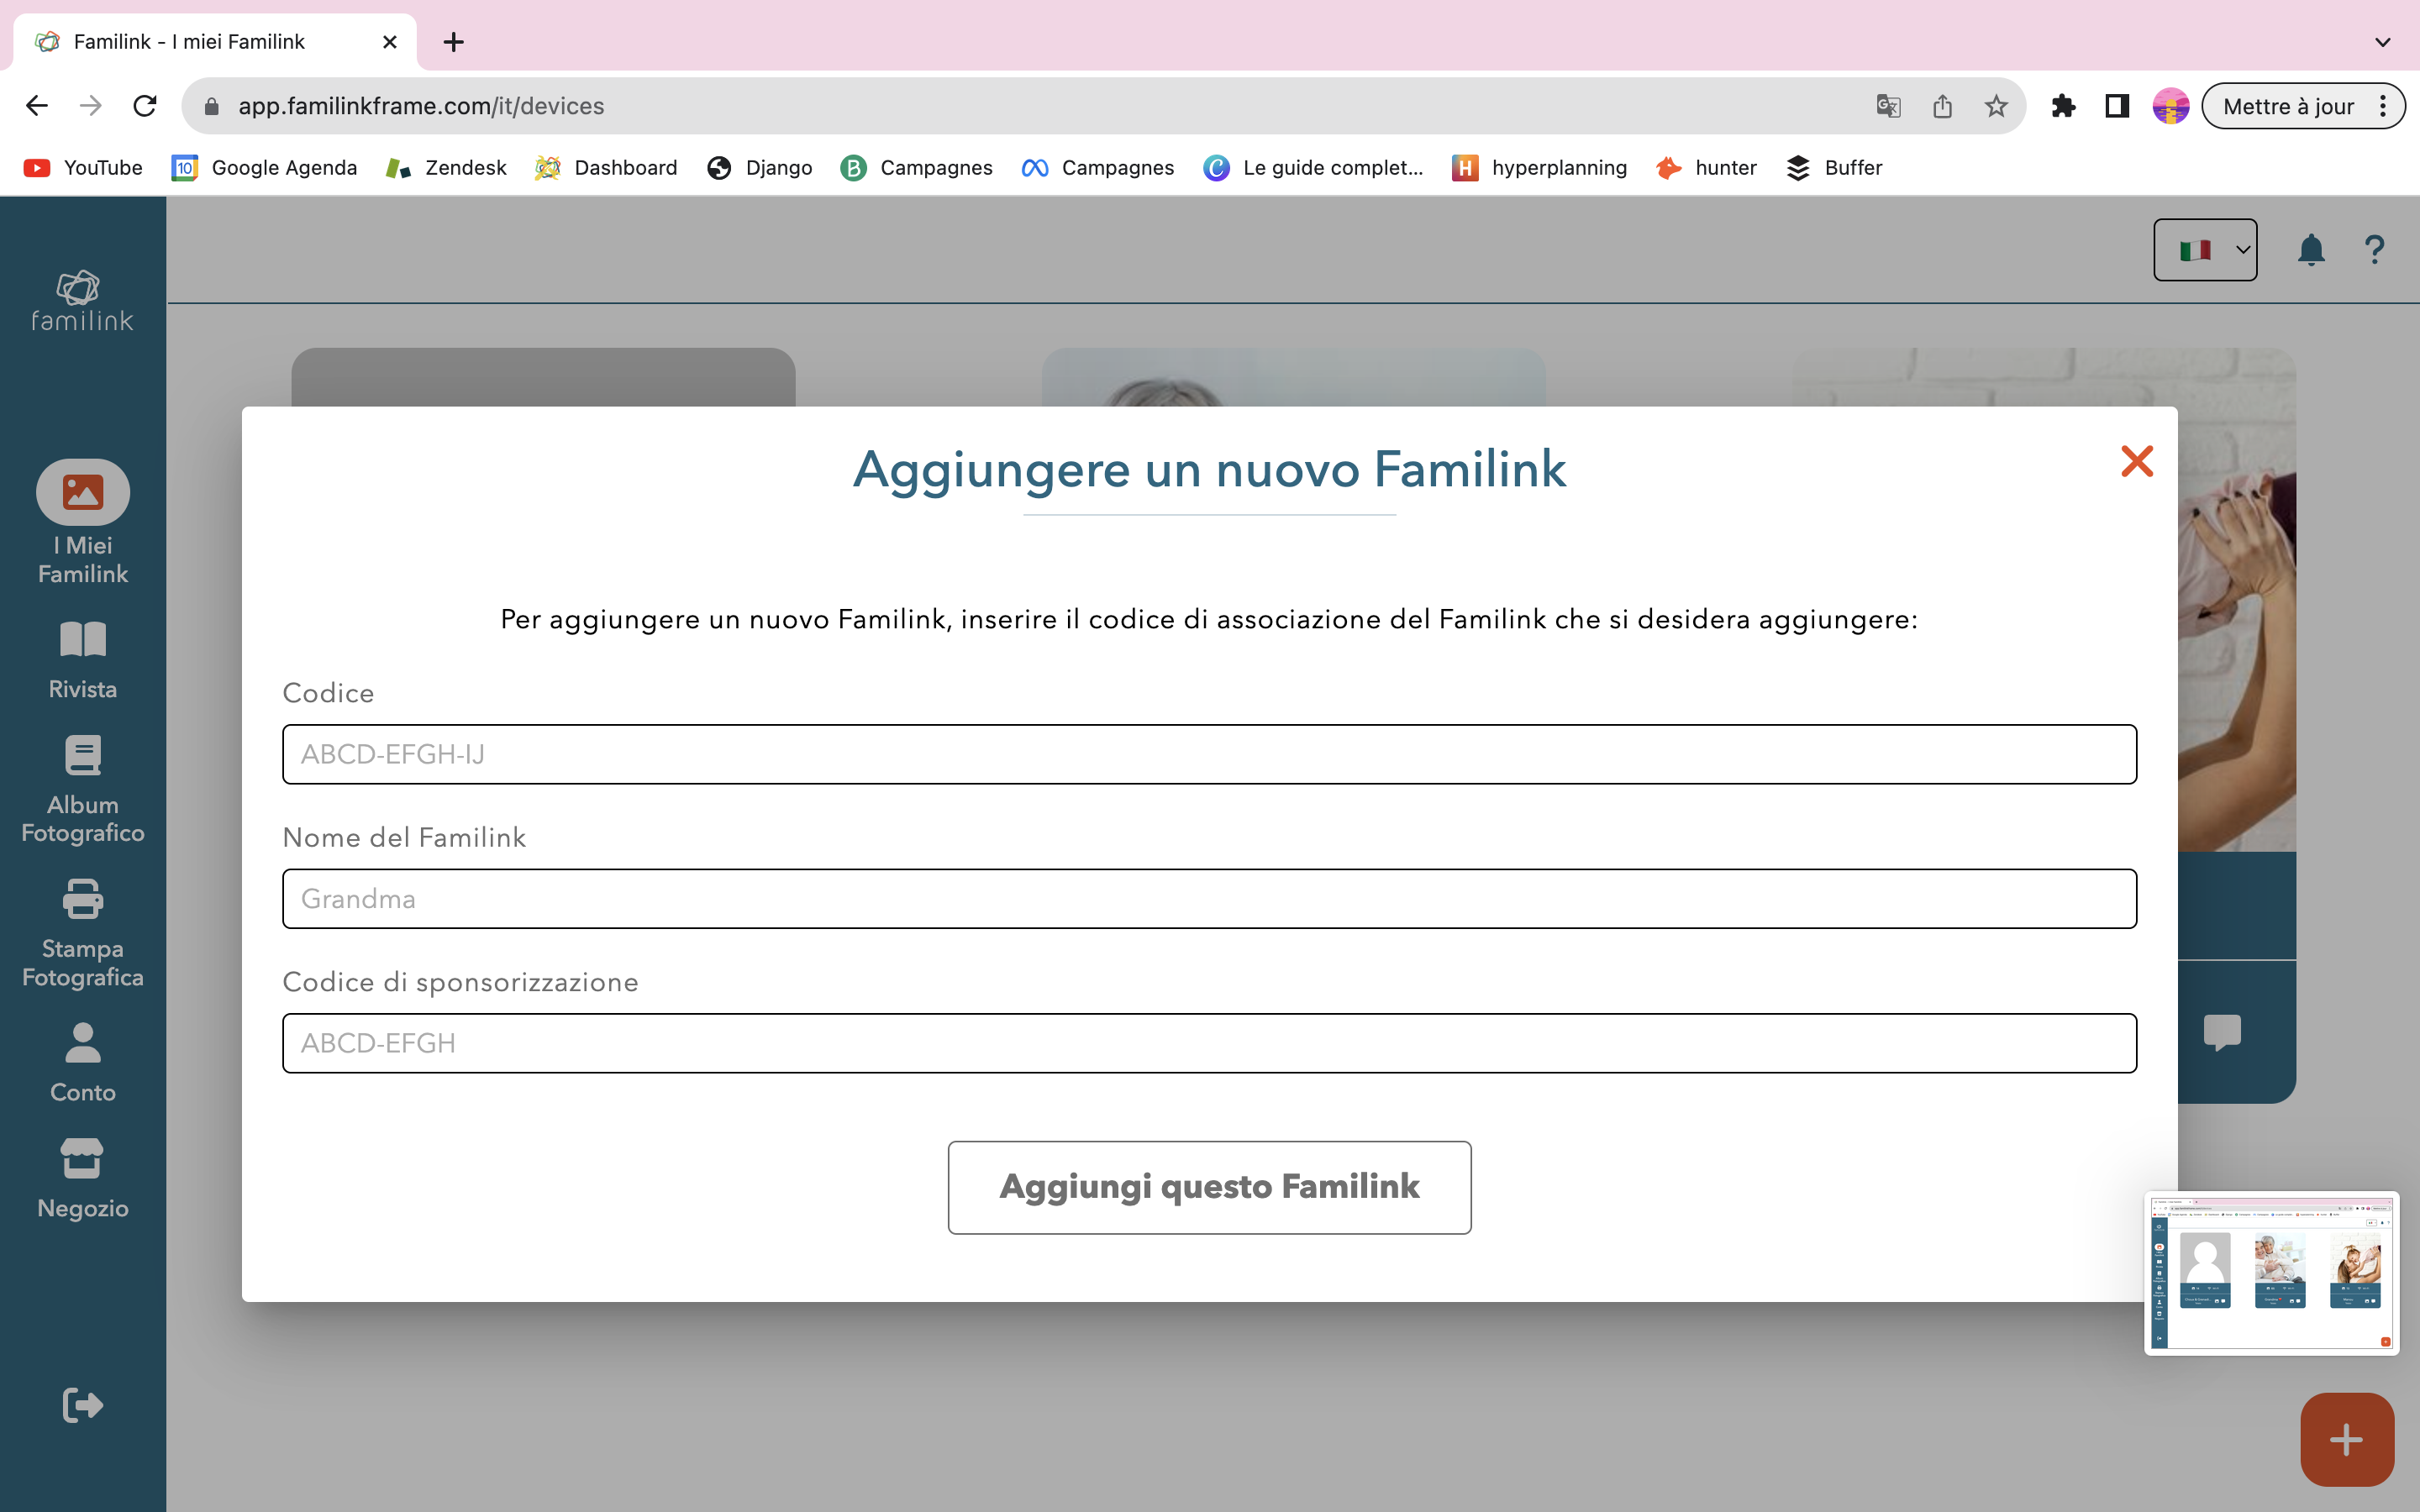Click the Google Translate icon

coord(1888,106)
